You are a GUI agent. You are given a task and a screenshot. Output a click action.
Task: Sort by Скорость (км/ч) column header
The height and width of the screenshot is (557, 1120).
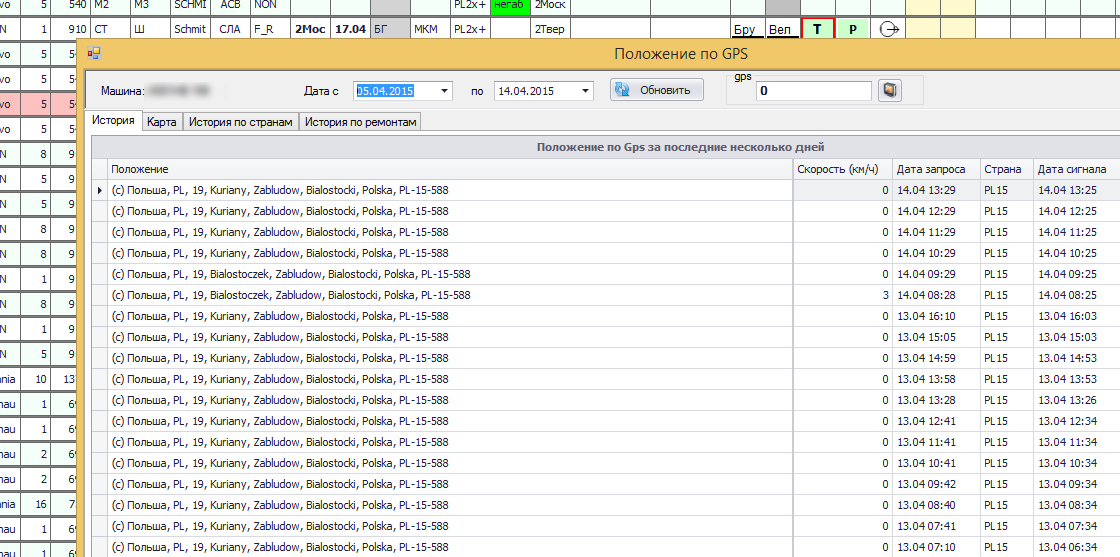click(x=838, y=169)
